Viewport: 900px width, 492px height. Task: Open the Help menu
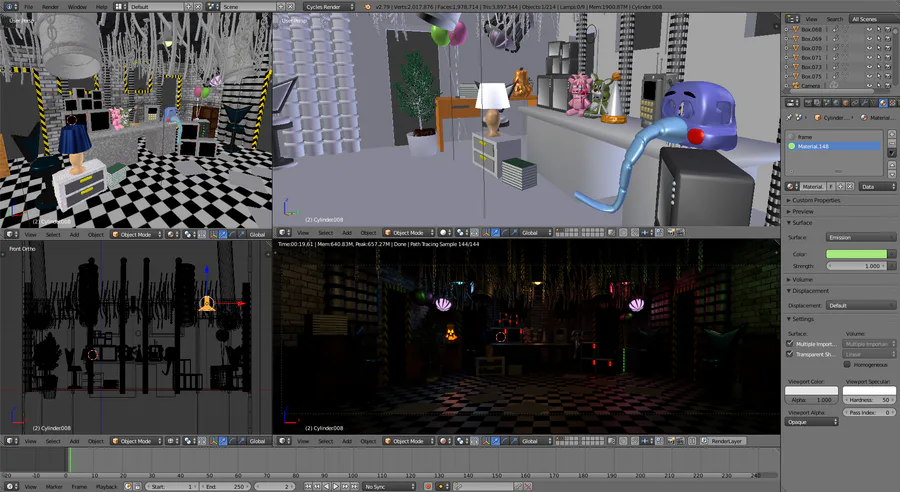(x=101, y=7)
